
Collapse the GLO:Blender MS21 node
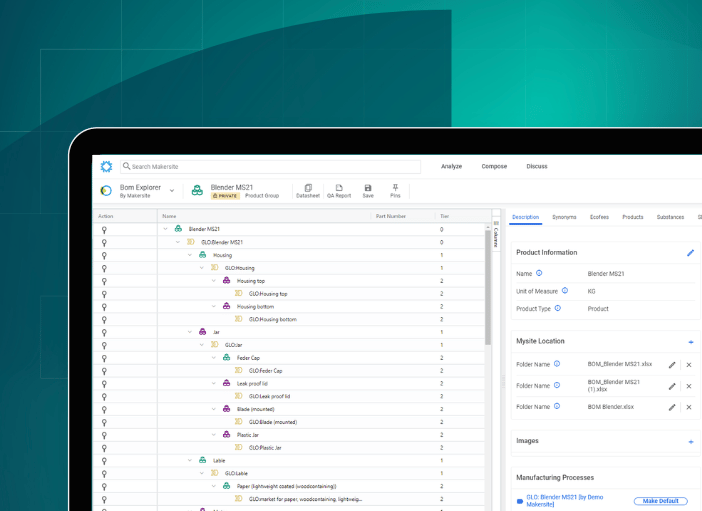[x=178, y=242]
